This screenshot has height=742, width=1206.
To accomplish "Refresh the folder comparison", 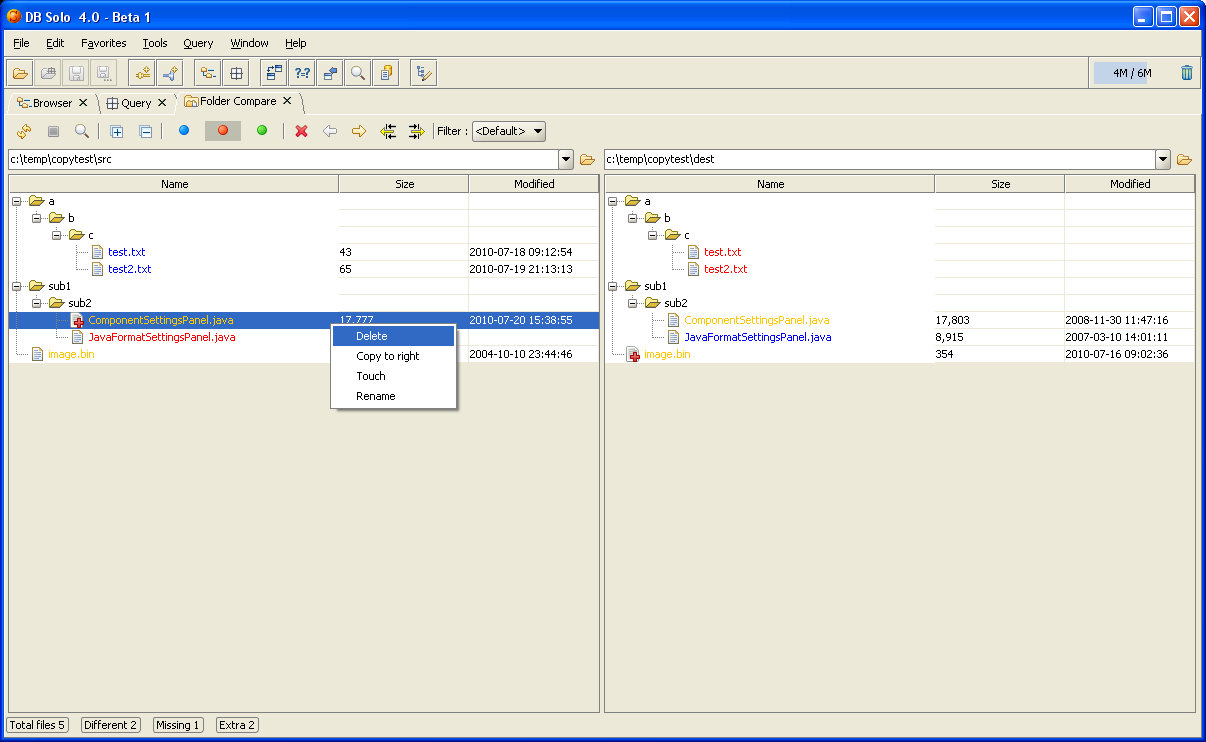I will coord(25,131).
